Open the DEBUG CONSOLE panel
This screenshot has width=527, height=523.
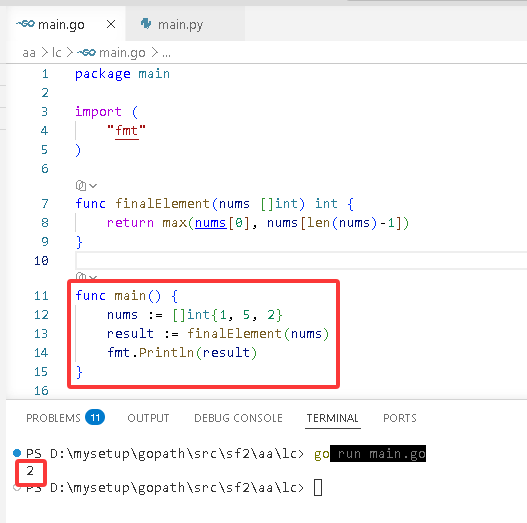238,418
